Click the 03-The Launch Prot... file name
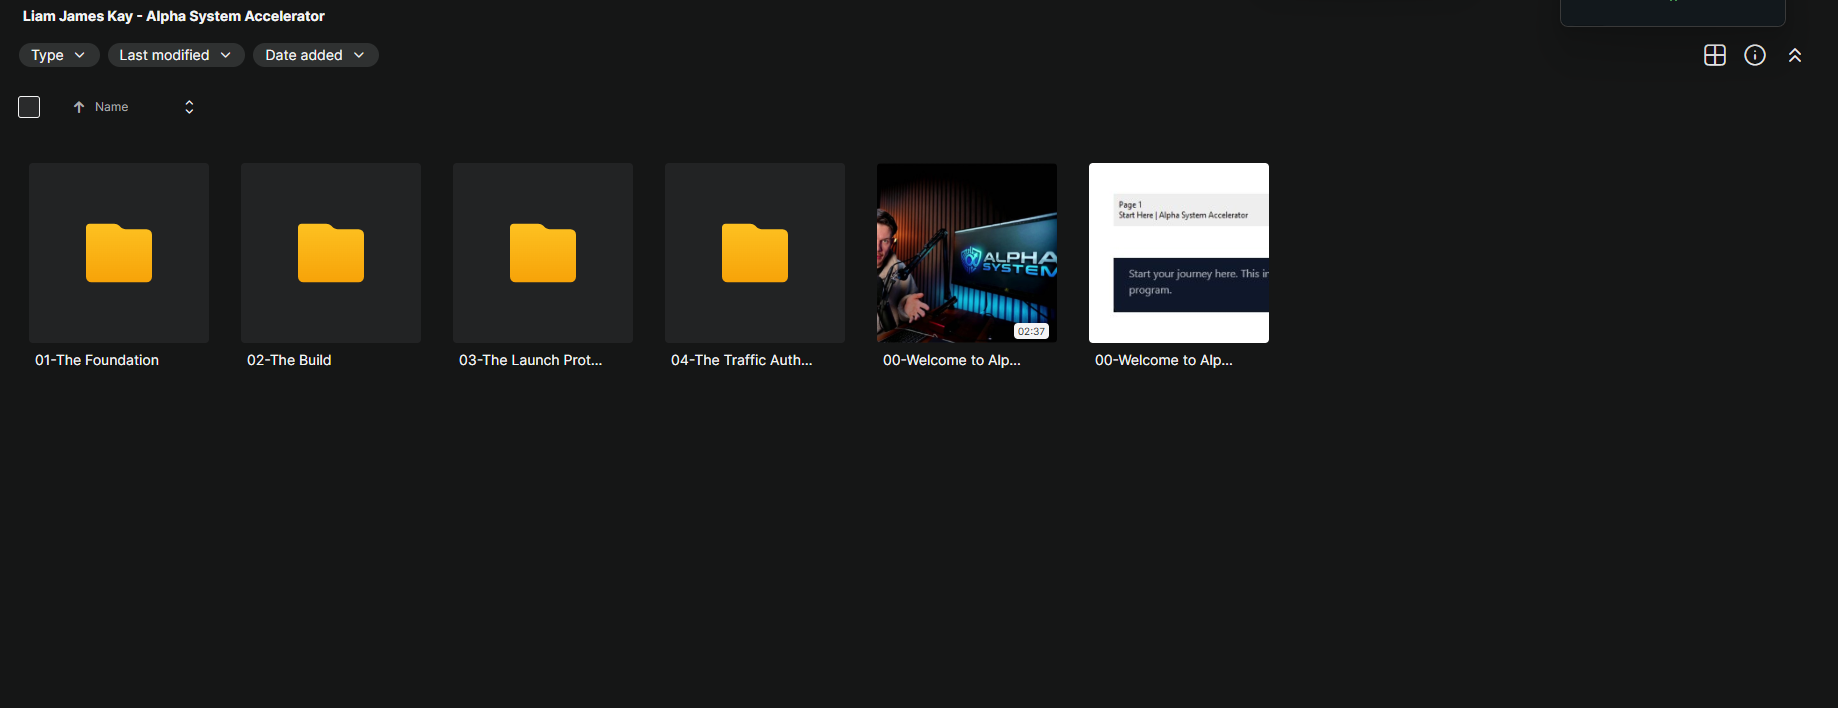The image size is (1838, 708). click(530, 360)
